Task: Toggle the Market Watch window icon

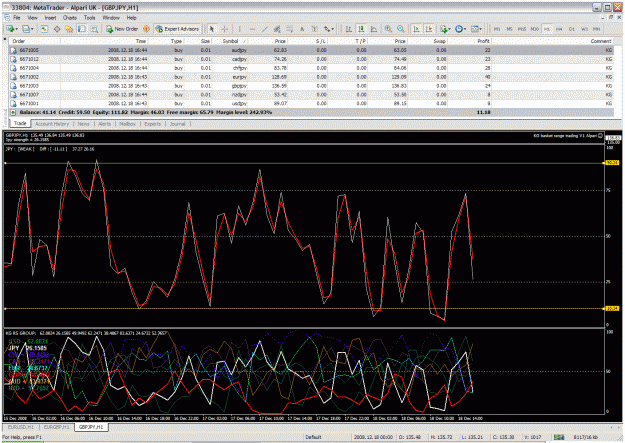Action: (x=44, y=29)
